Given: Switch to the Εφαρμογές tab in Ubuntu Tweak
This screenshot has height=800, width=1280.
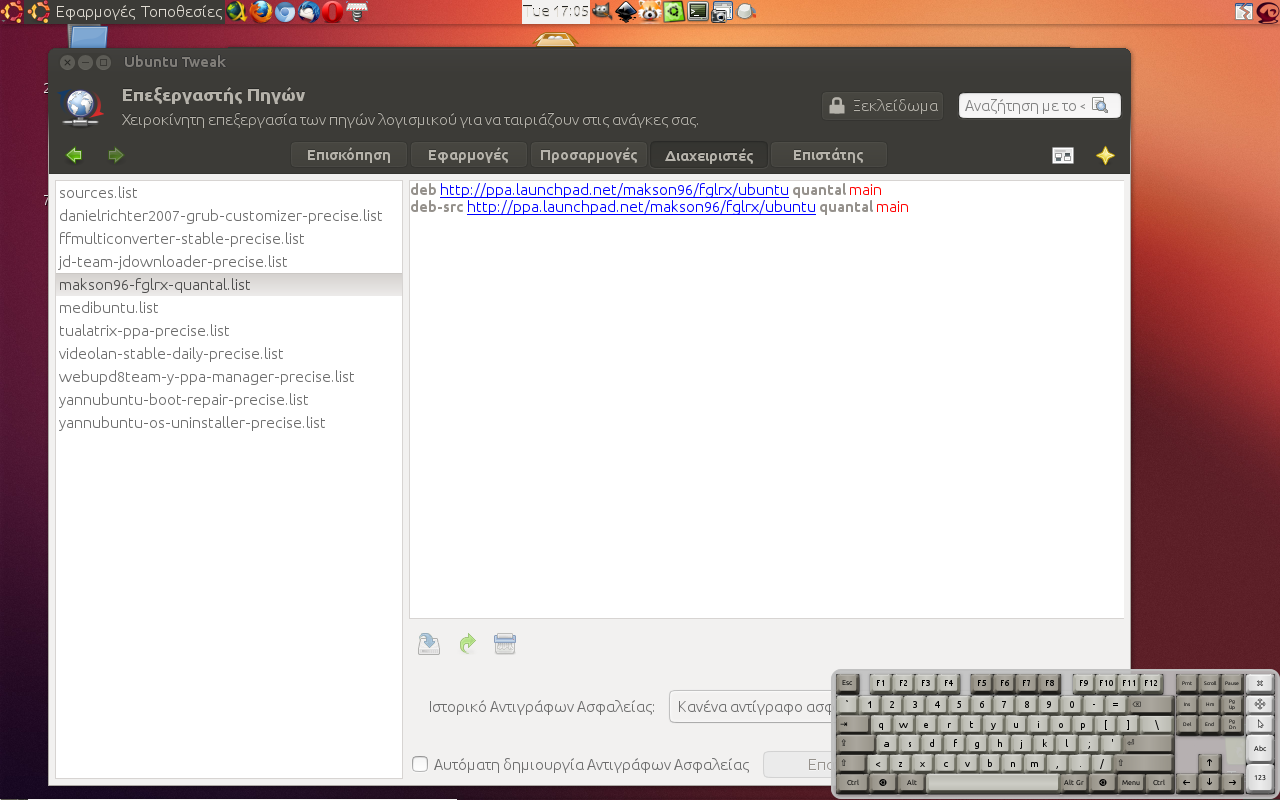Looking at the screenshot, I should pyautogui.click(x=468, y=155).
